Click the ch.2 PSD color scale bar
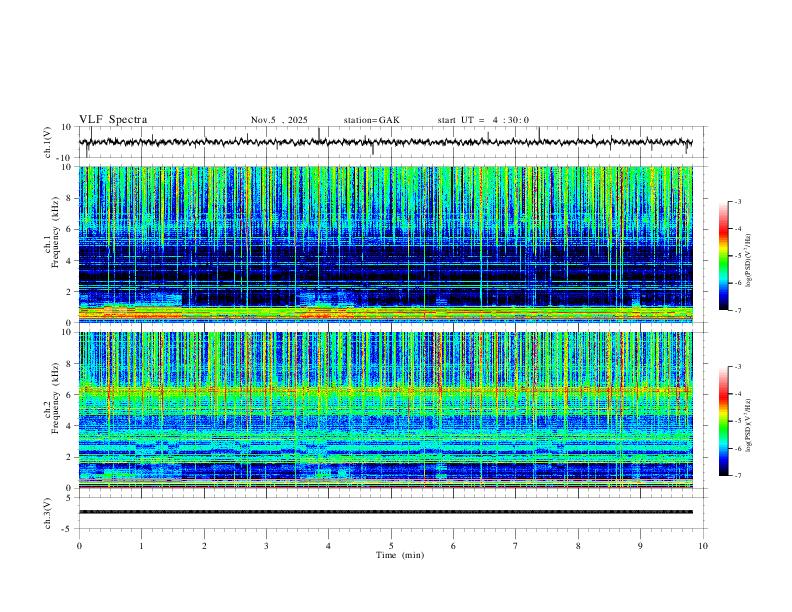This screenshot has height=612, width=792. pyautogui.click(x=724, y=421)
